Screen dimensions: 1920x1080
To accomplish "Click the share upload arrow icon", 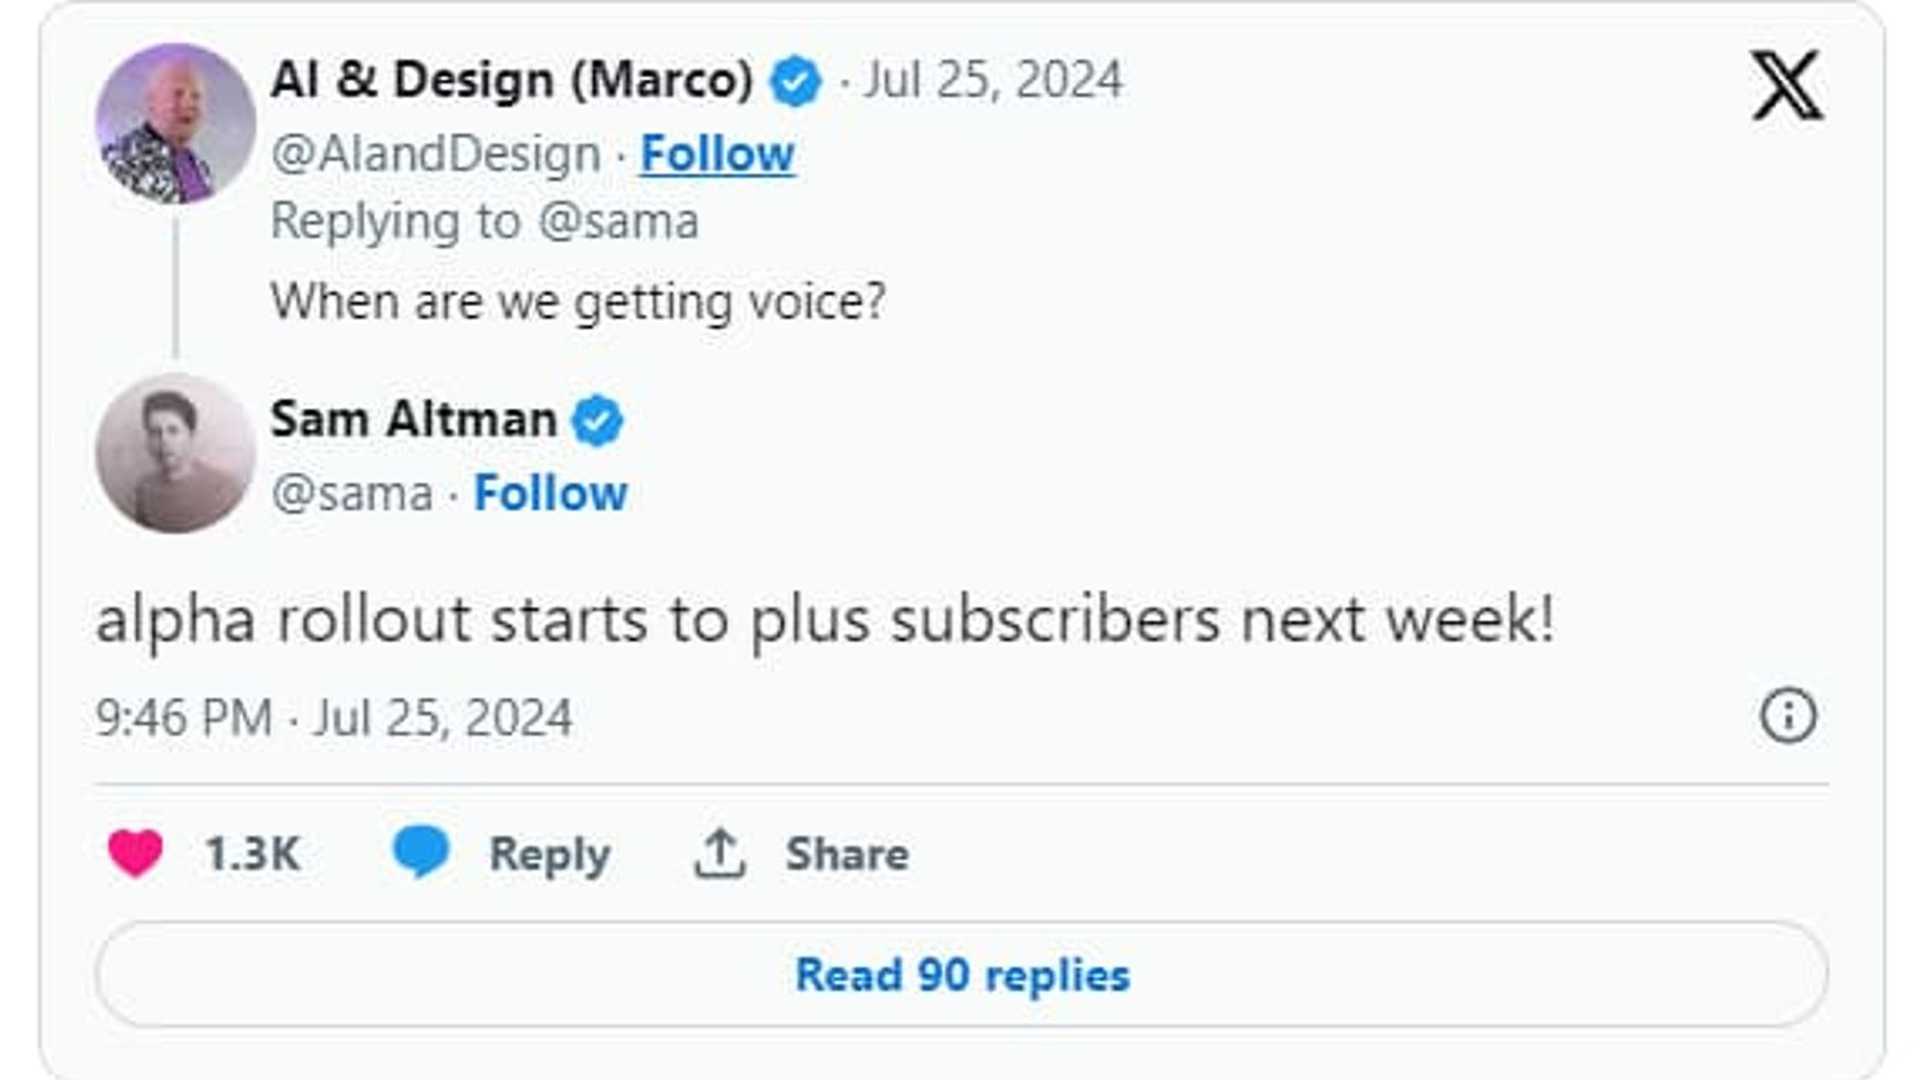I will [x=719, y=854].
